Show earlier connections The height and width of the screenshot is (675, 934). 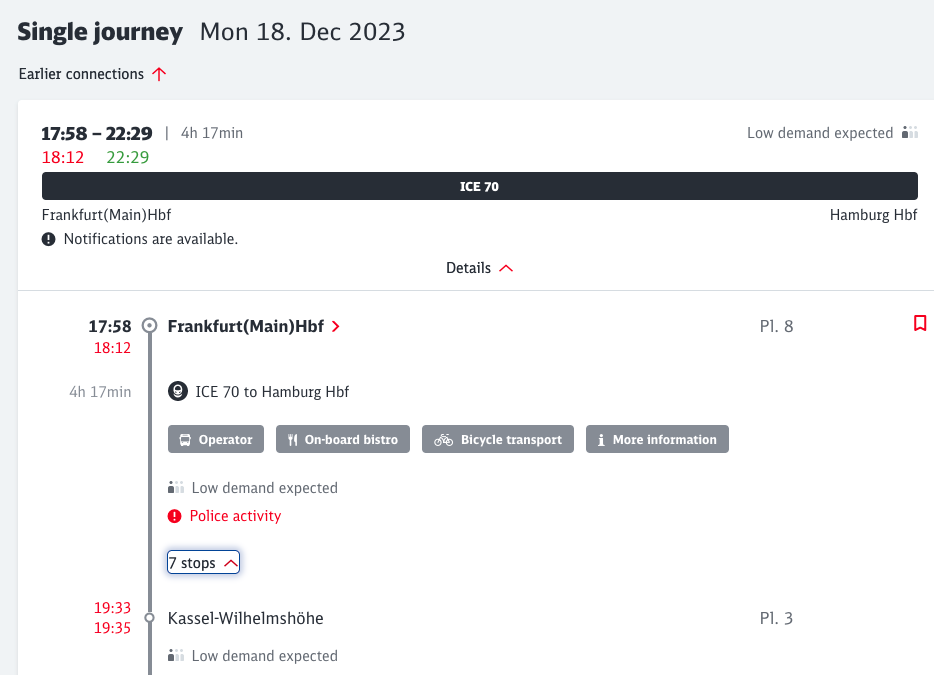tap(92, 74)
